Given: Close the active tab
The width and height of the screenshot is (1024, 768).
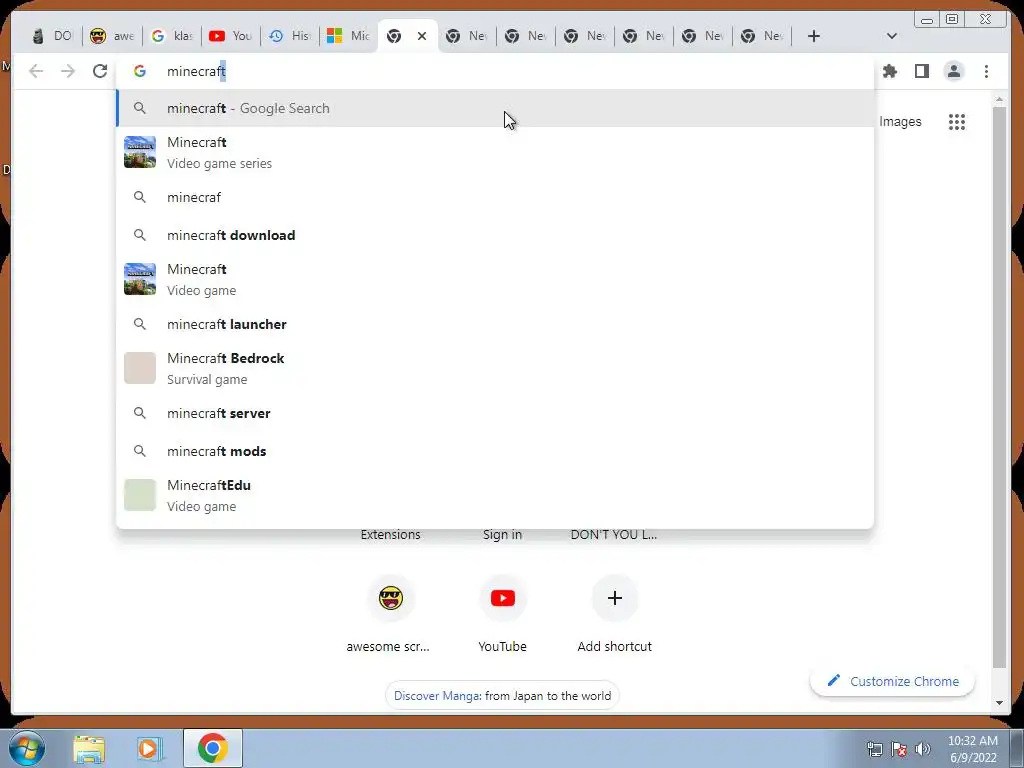Looking at the screenshot, I should tap(422, 36).
